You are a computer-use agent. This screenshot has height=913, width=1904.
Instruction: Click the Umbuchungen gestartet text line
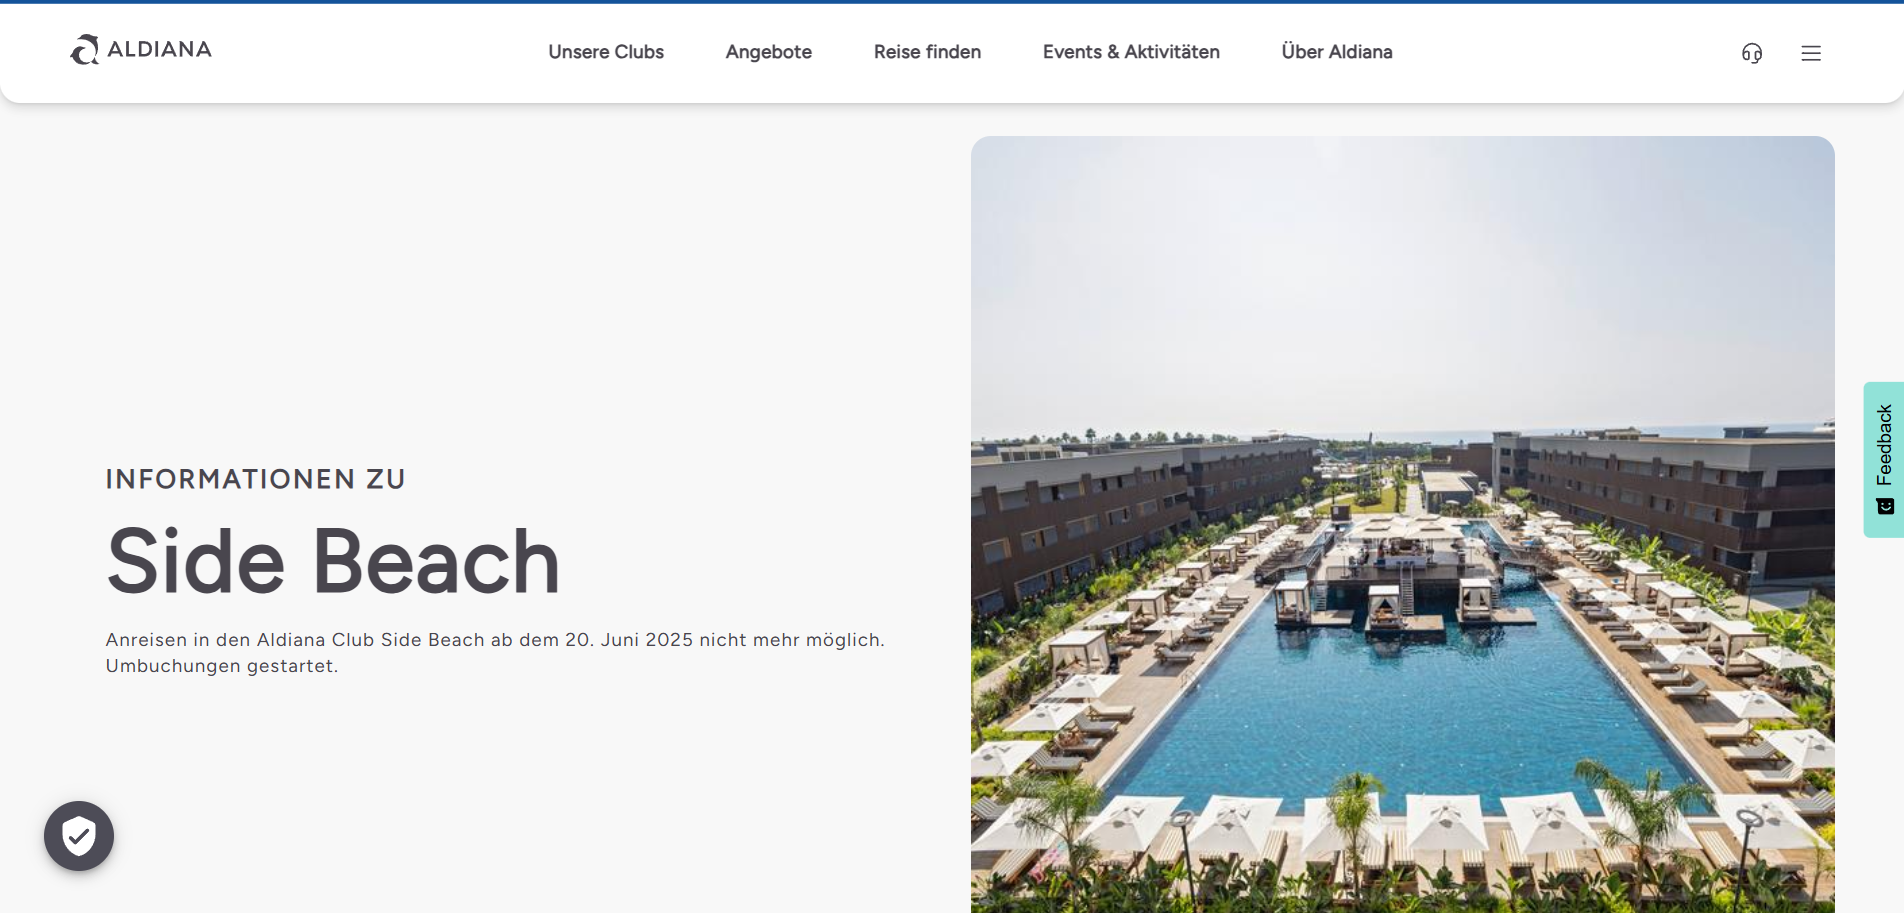point(222,666)
